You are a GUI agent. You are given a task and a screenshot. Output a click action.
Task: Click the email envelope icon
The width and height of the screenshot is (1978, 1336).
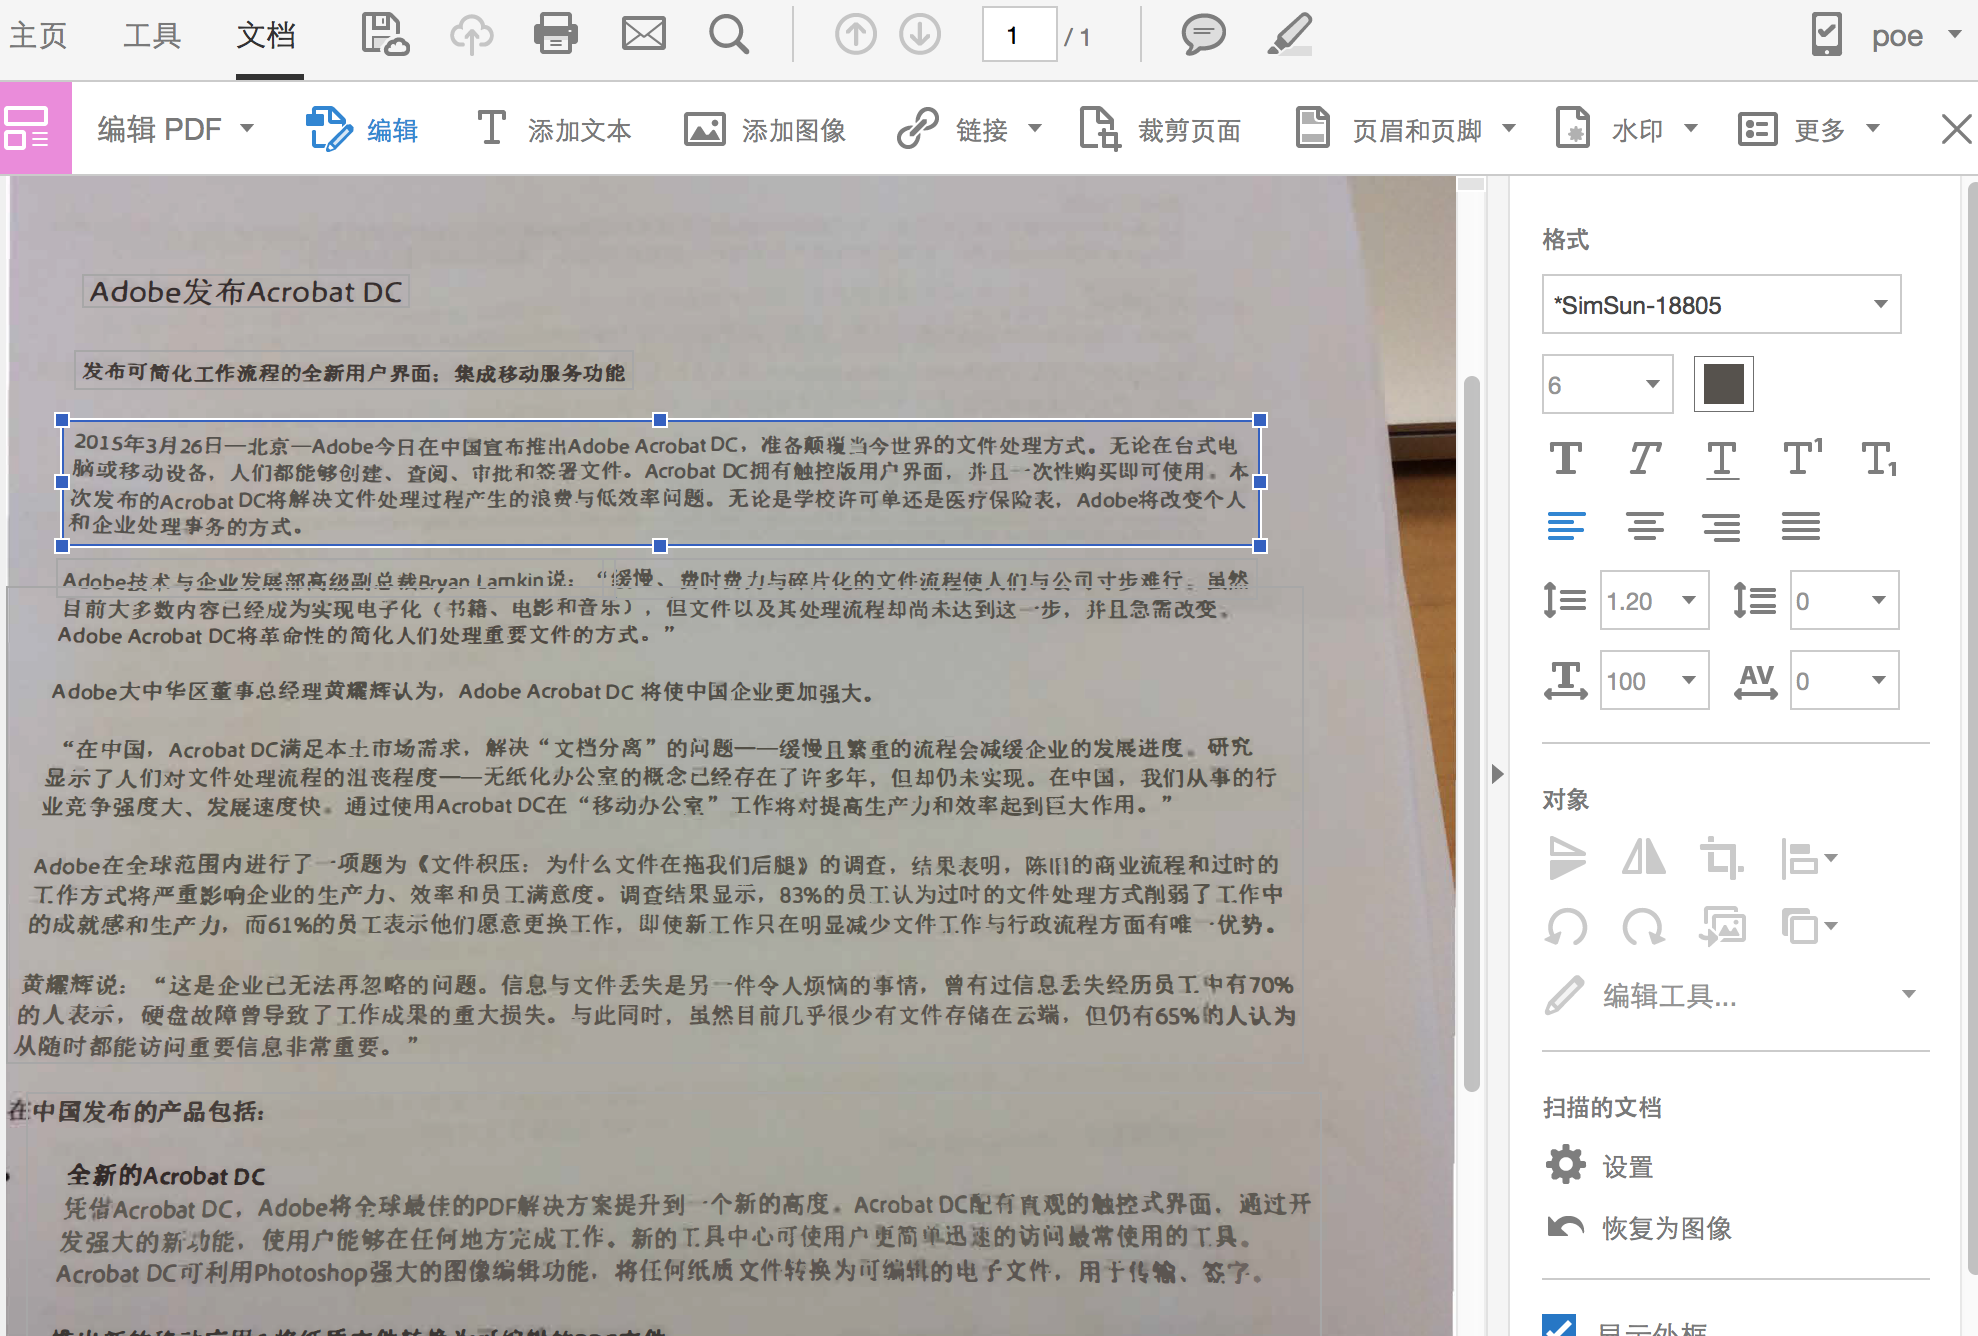[643, 34]
